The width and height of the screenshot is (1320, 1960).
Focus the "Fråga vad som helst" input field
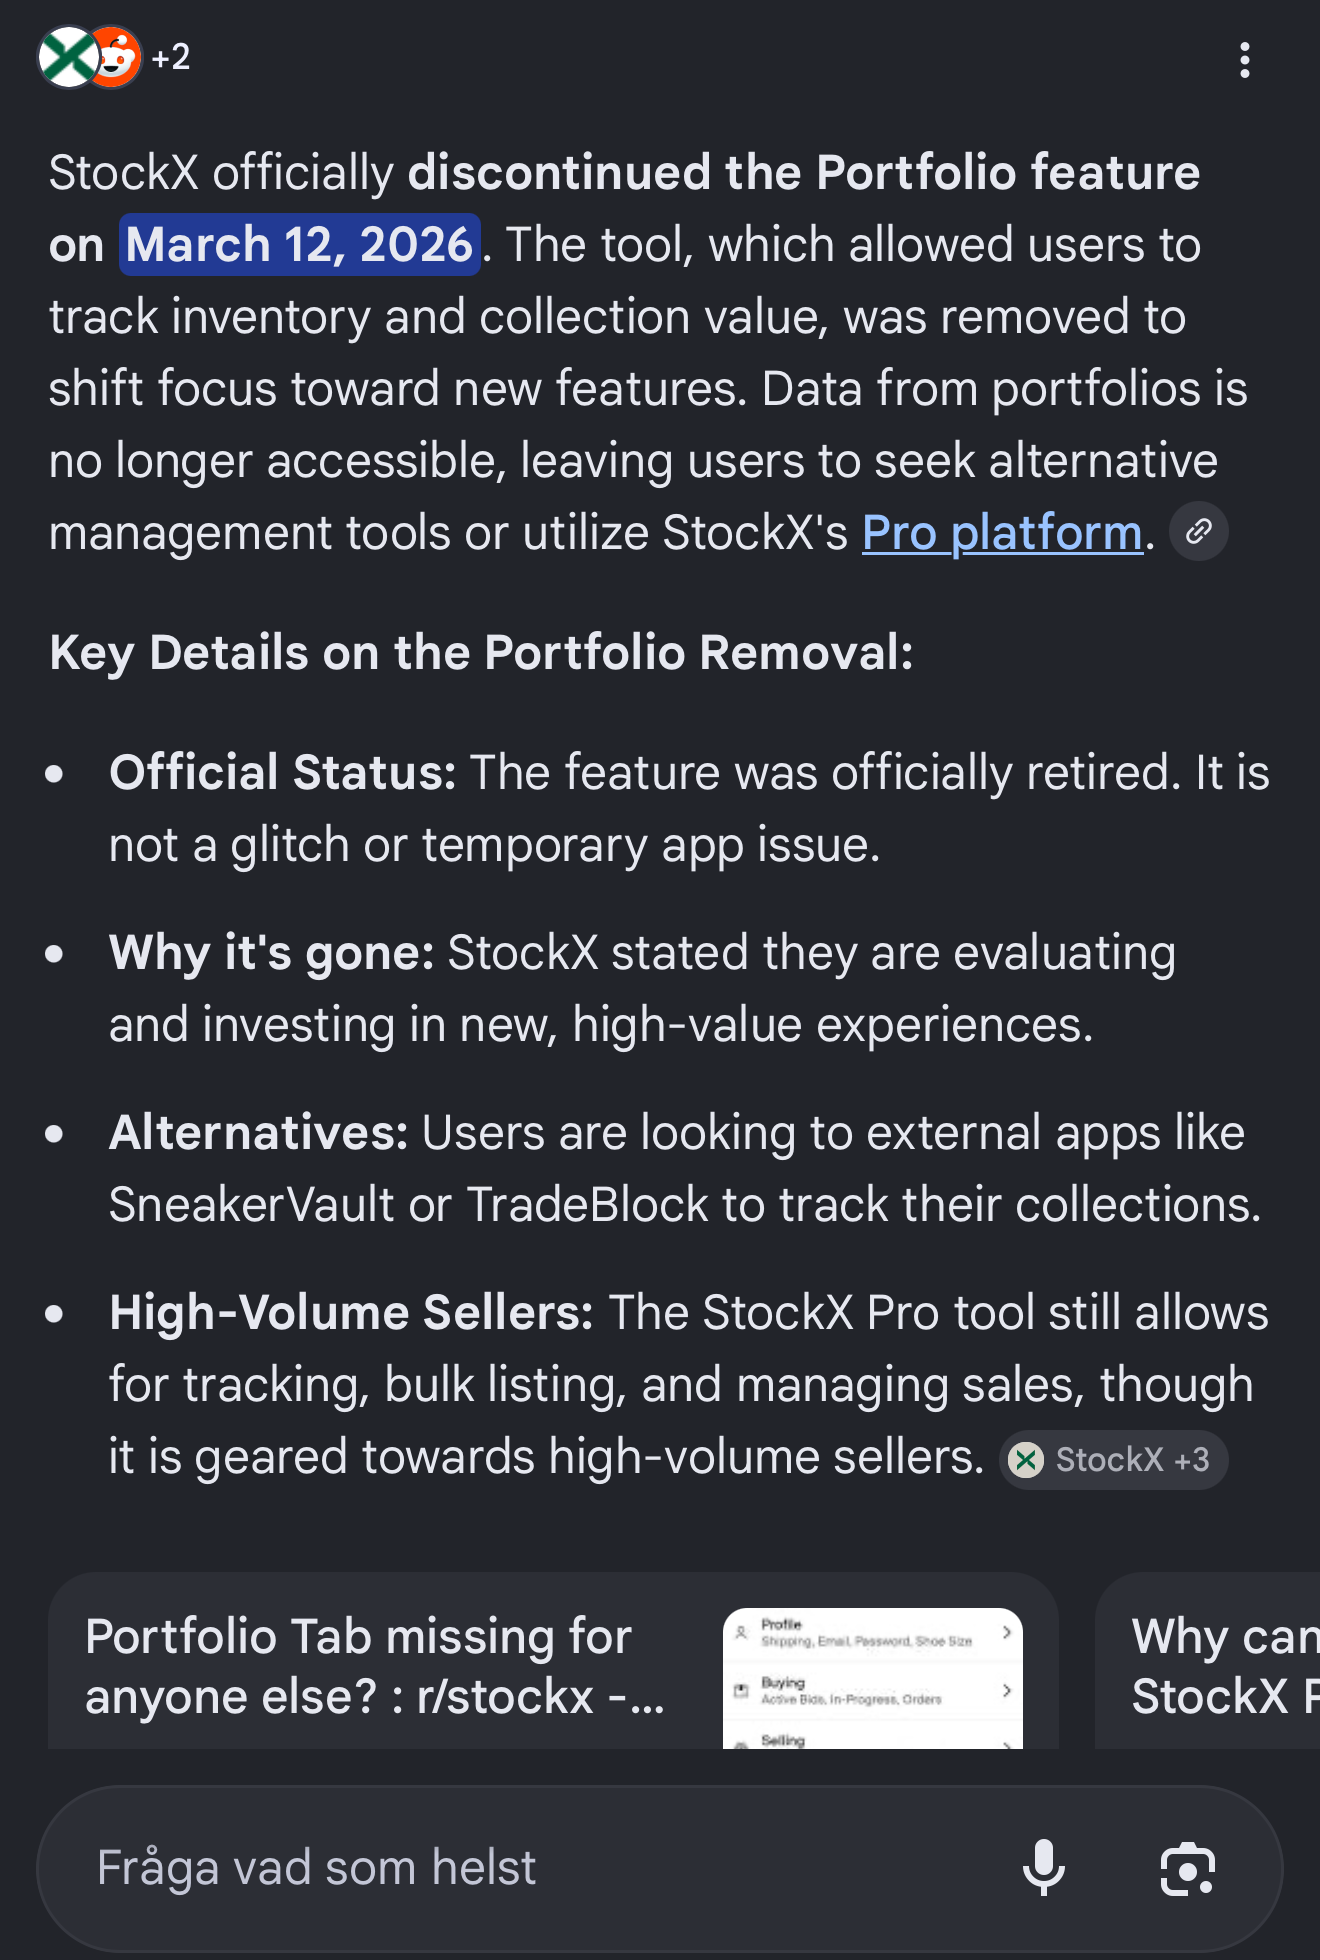point(520,1868)
